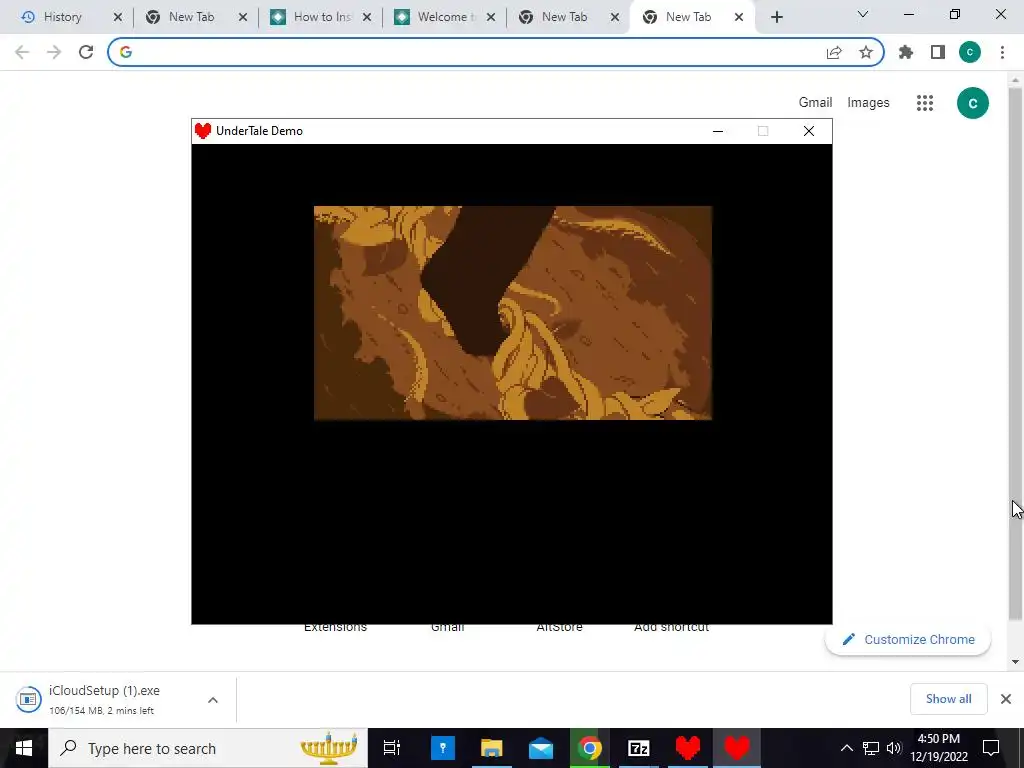Viewport: 1024px width, 768px height.
Task: Share this page icon in address bar
Action: coord(834,52)
